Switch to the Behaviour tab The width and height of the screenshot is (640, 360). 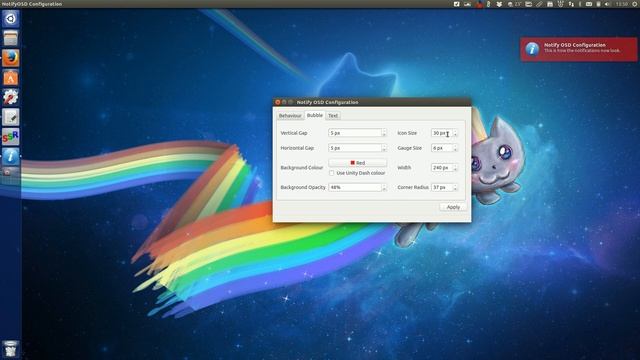(290, 116)
